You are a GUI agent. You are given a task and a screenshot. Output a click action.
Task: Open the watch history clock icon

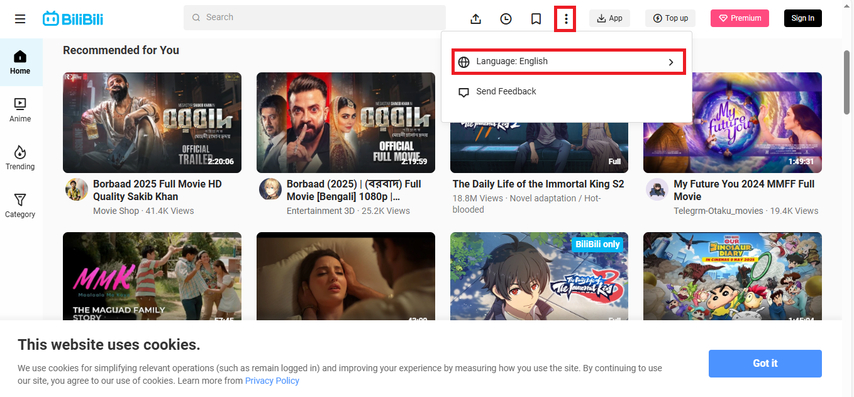[506, 19]
